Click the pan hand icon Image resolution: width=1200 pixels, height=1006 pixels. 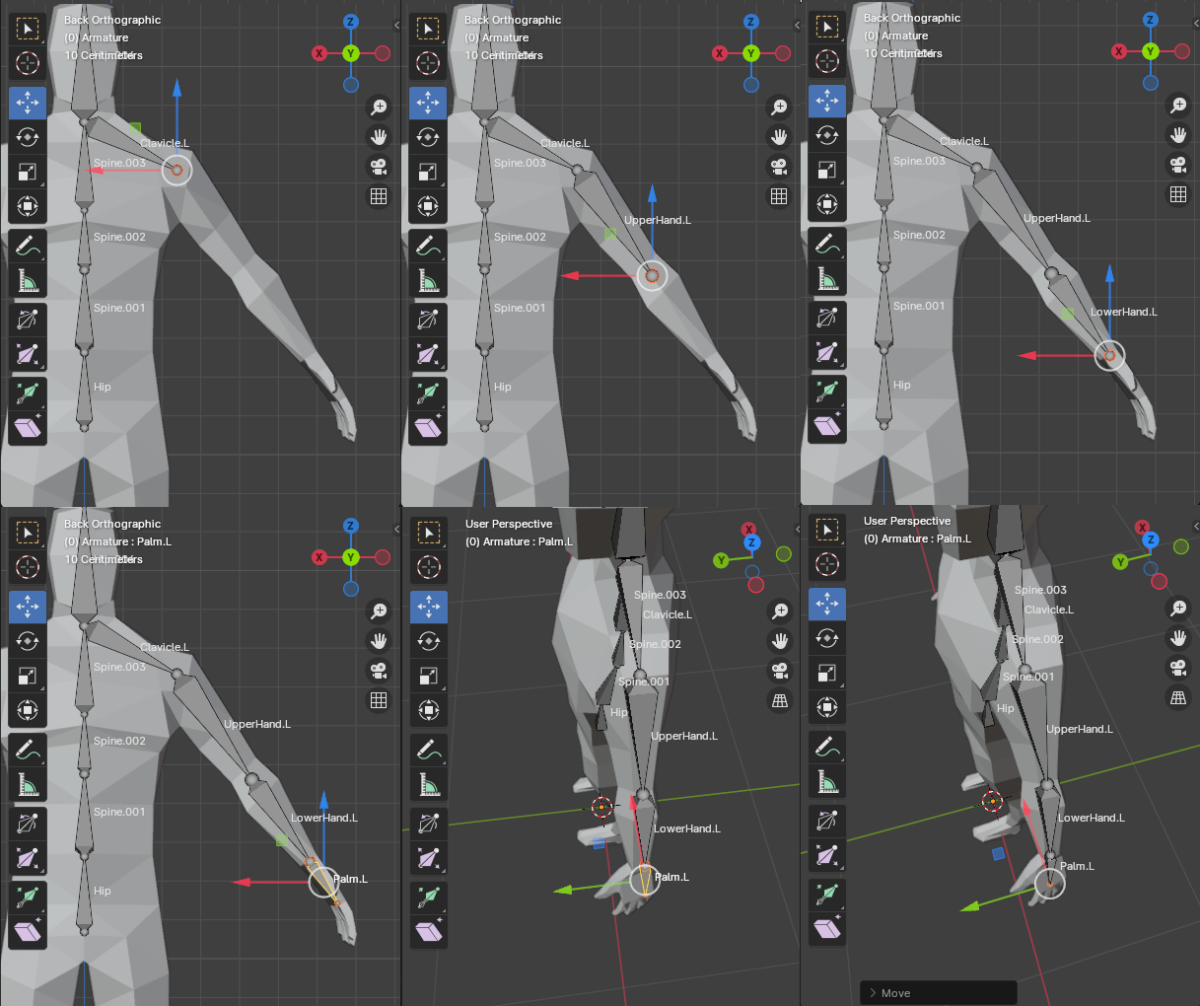click(x=378, y=136)
